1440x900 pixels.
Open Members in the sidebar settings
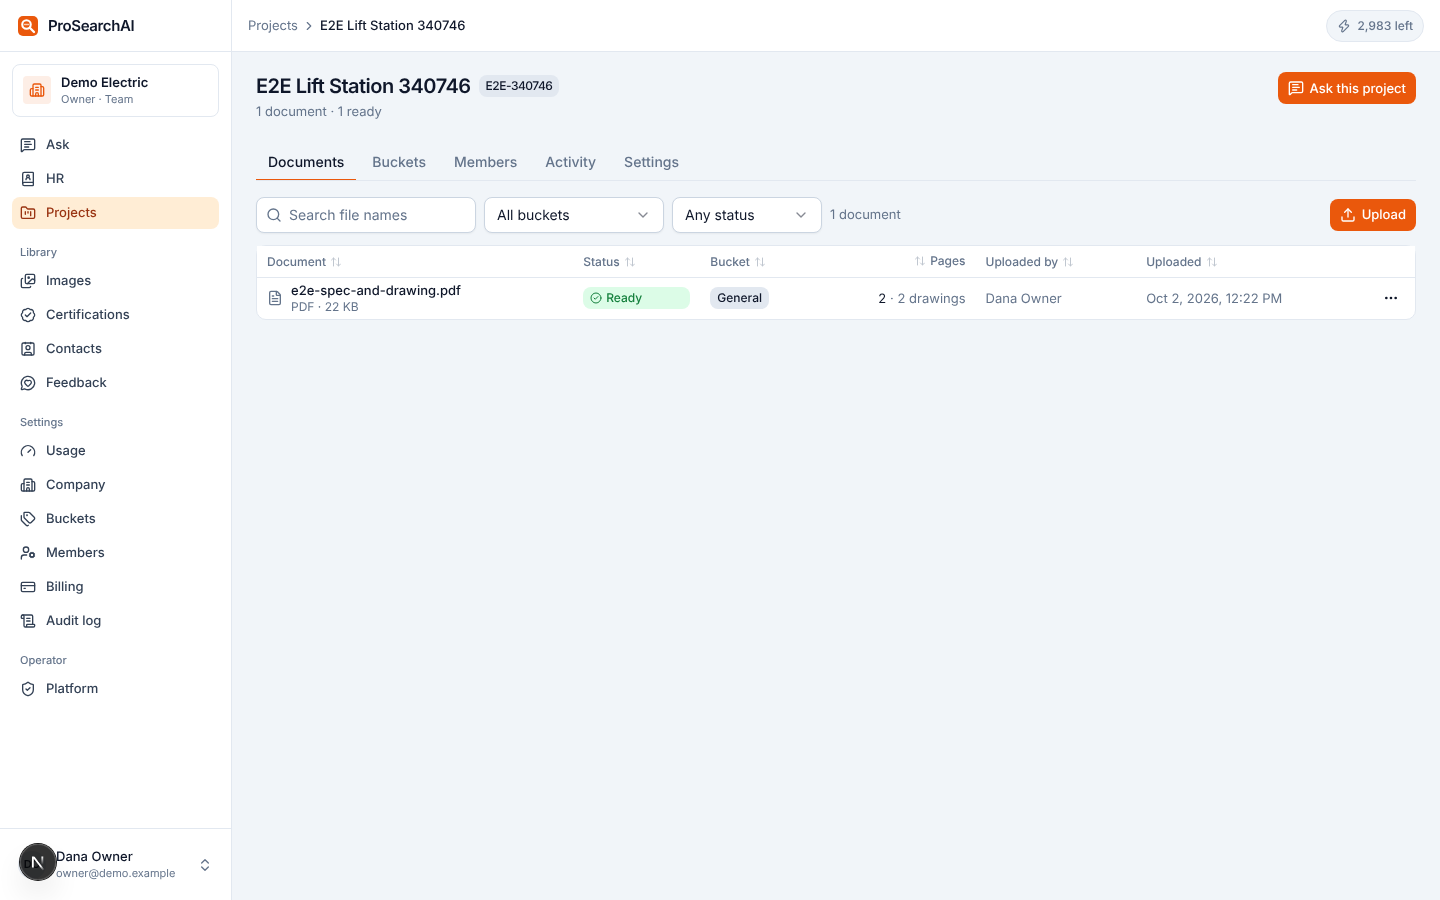tap(115, 553)
